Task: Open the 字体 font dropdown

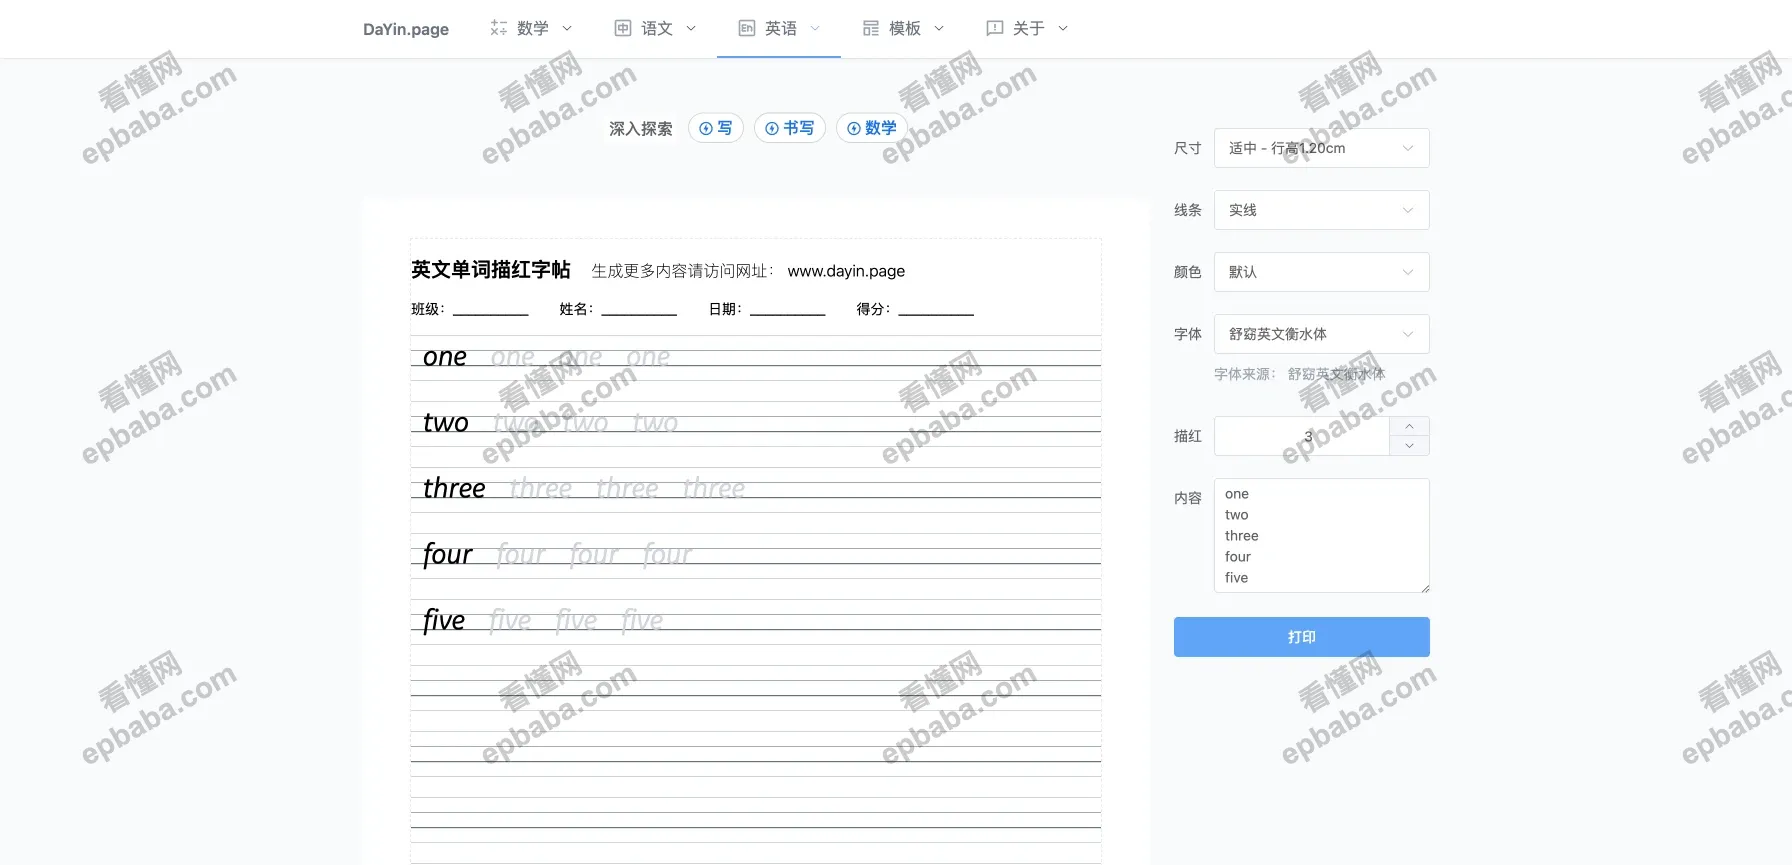Action: 1321,334
